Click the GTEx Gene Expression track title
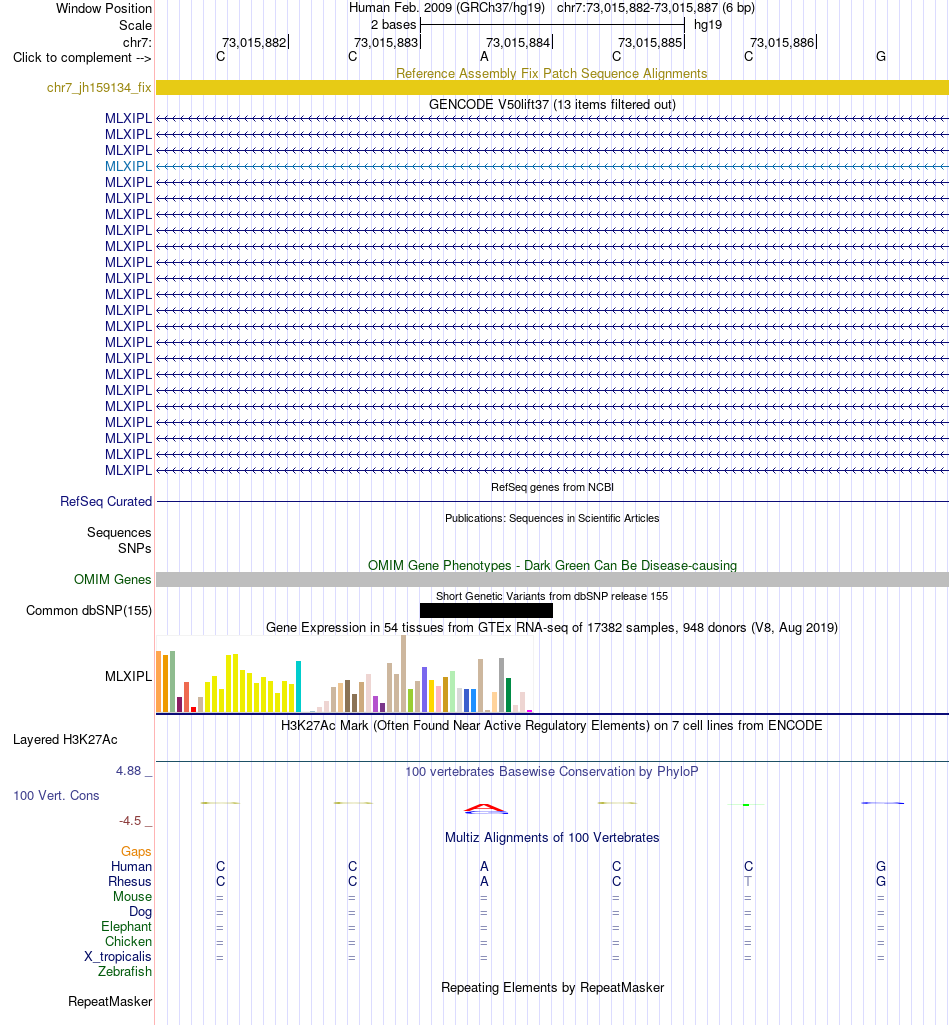 [x=552, y=628]
